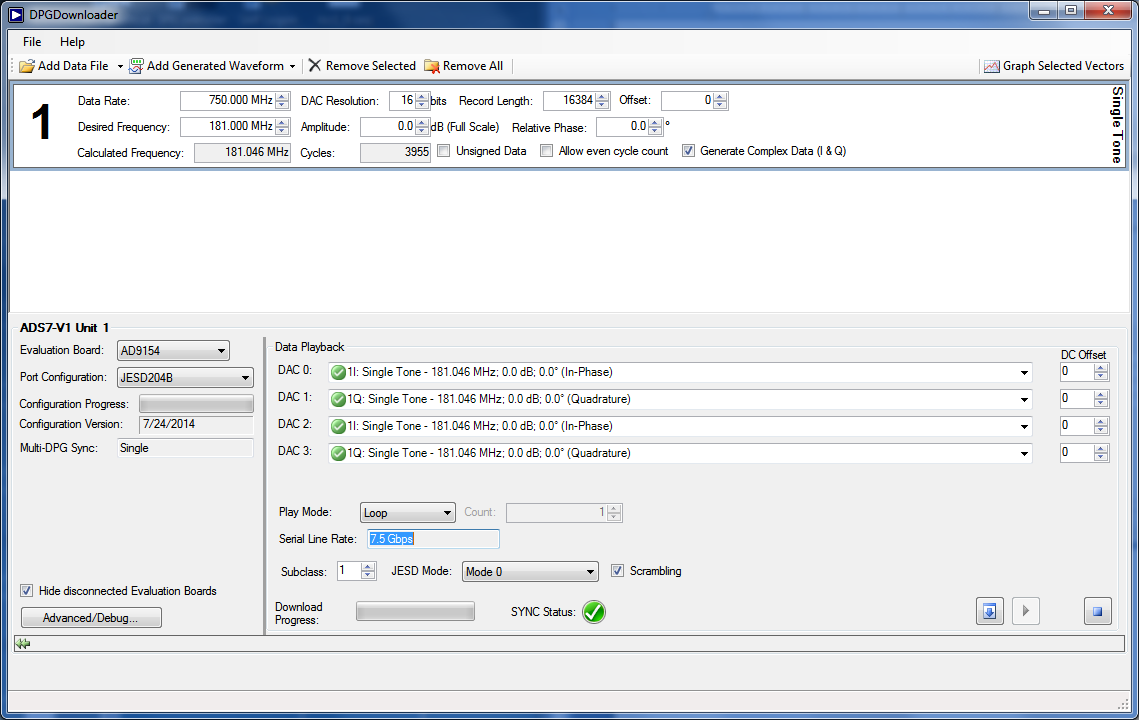The height and width of the screenshot is (720, 1139).
Task: Click the Download Progress bar
Action: coord(415,611)
